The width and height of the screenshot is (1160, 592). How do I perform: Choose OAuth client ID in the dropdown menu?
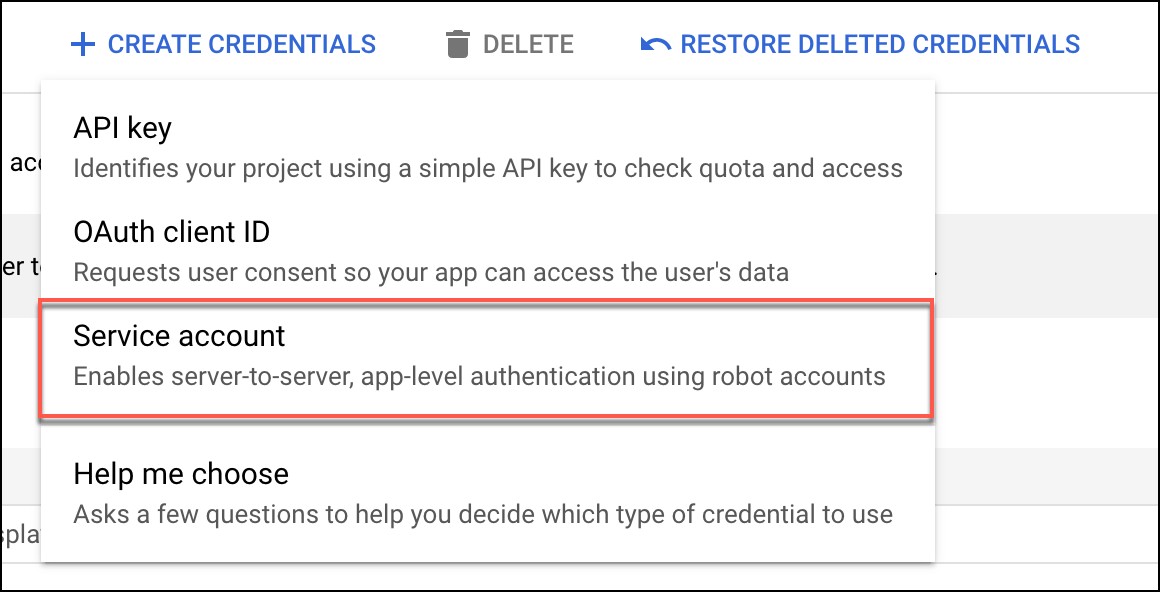[x=169, y=231]
